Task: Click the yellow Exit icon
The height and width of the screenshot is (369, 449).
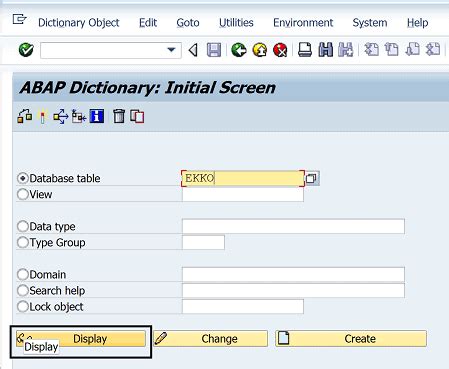Action: click(260, 50)
